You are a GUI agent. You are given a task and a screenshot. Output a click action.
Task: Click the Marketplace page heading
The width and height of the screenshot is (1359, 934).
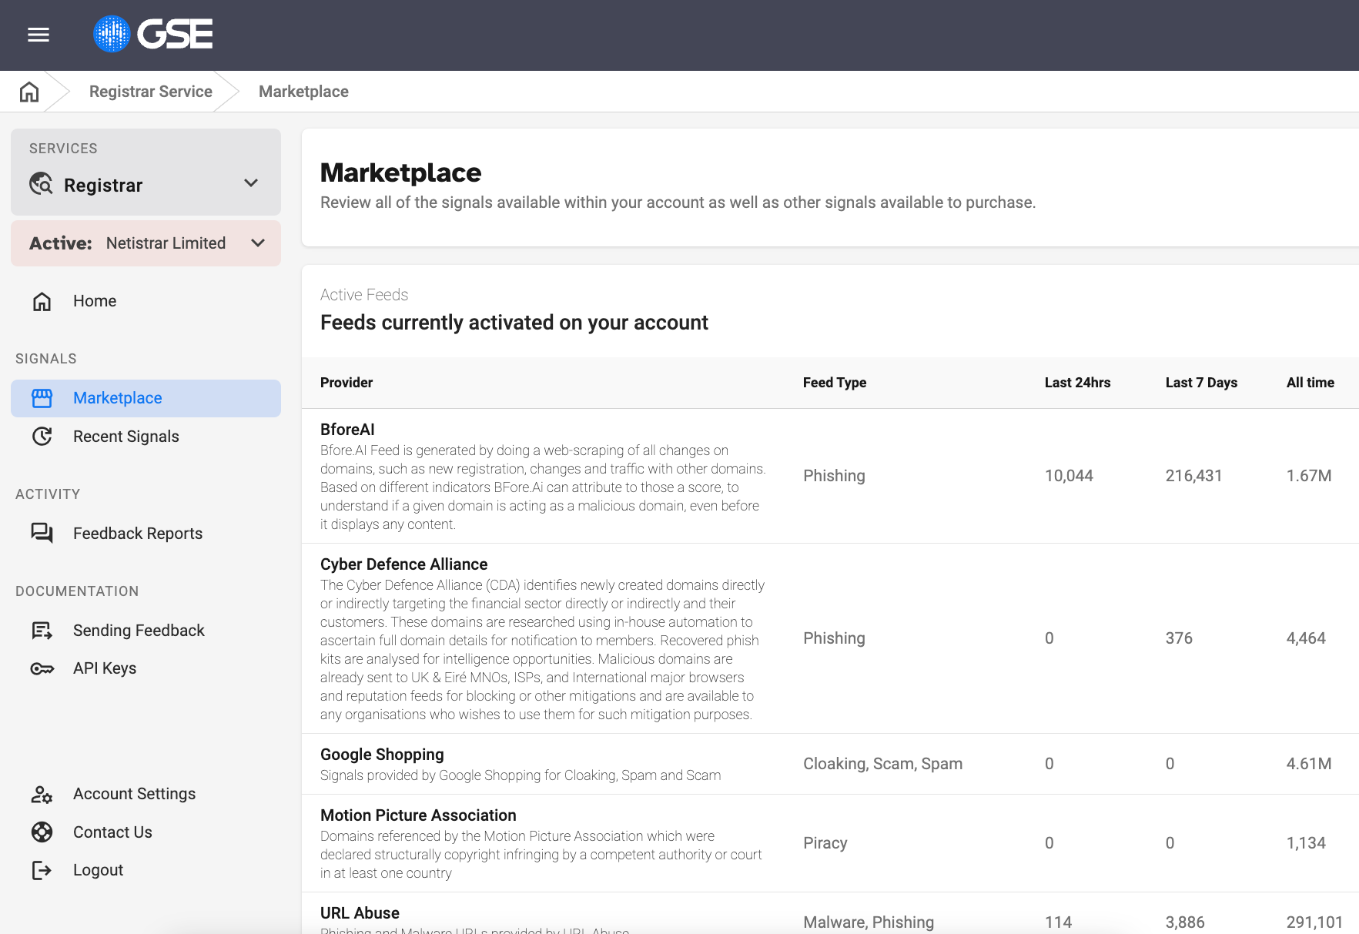coord(401,173)
